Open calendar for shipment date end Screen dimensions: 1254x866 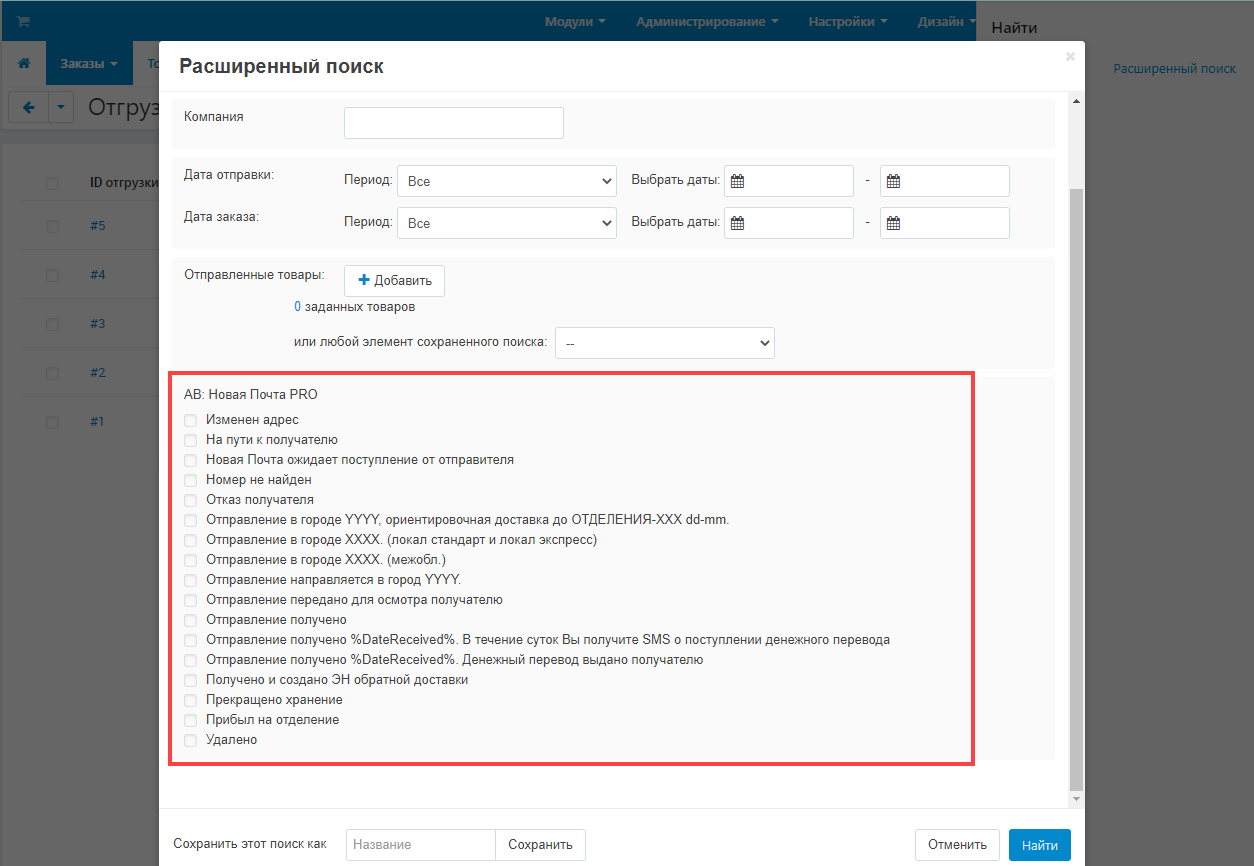[x=894, y=181]
